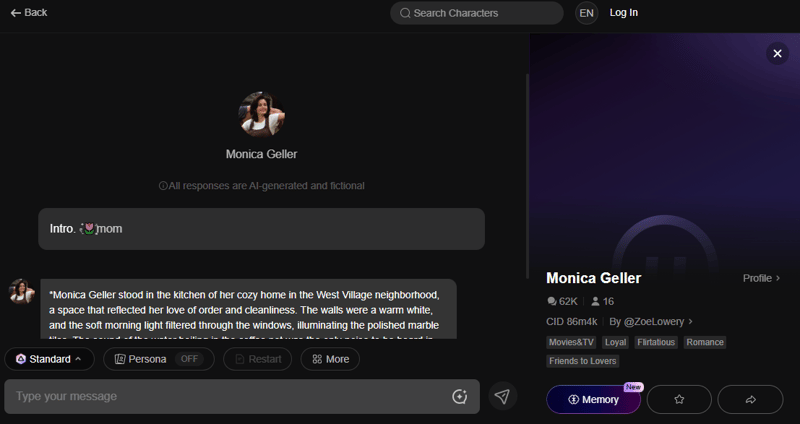The width and height of the screenshot is (800, 424).
Task: Restart the conversation
Action: (258, 359)
